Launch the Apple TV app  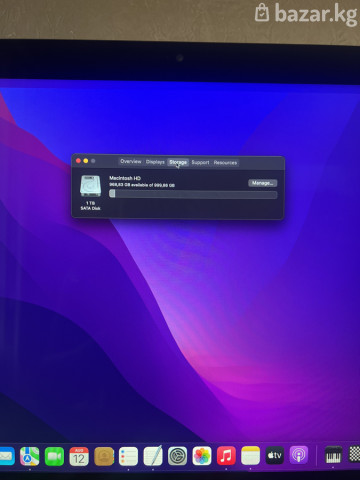[275, 455]
